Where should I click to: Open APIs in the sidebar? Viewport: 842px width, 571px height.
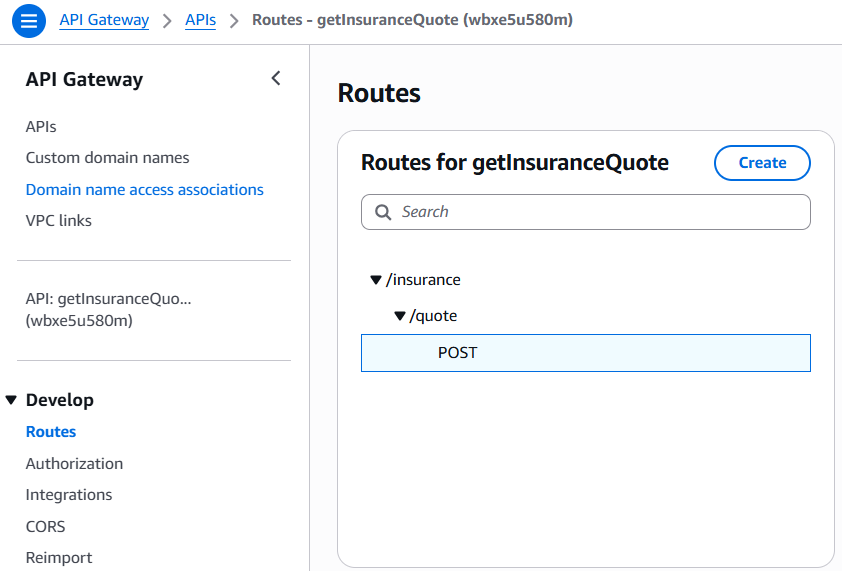pyautogui.click(x=41, y=127)
